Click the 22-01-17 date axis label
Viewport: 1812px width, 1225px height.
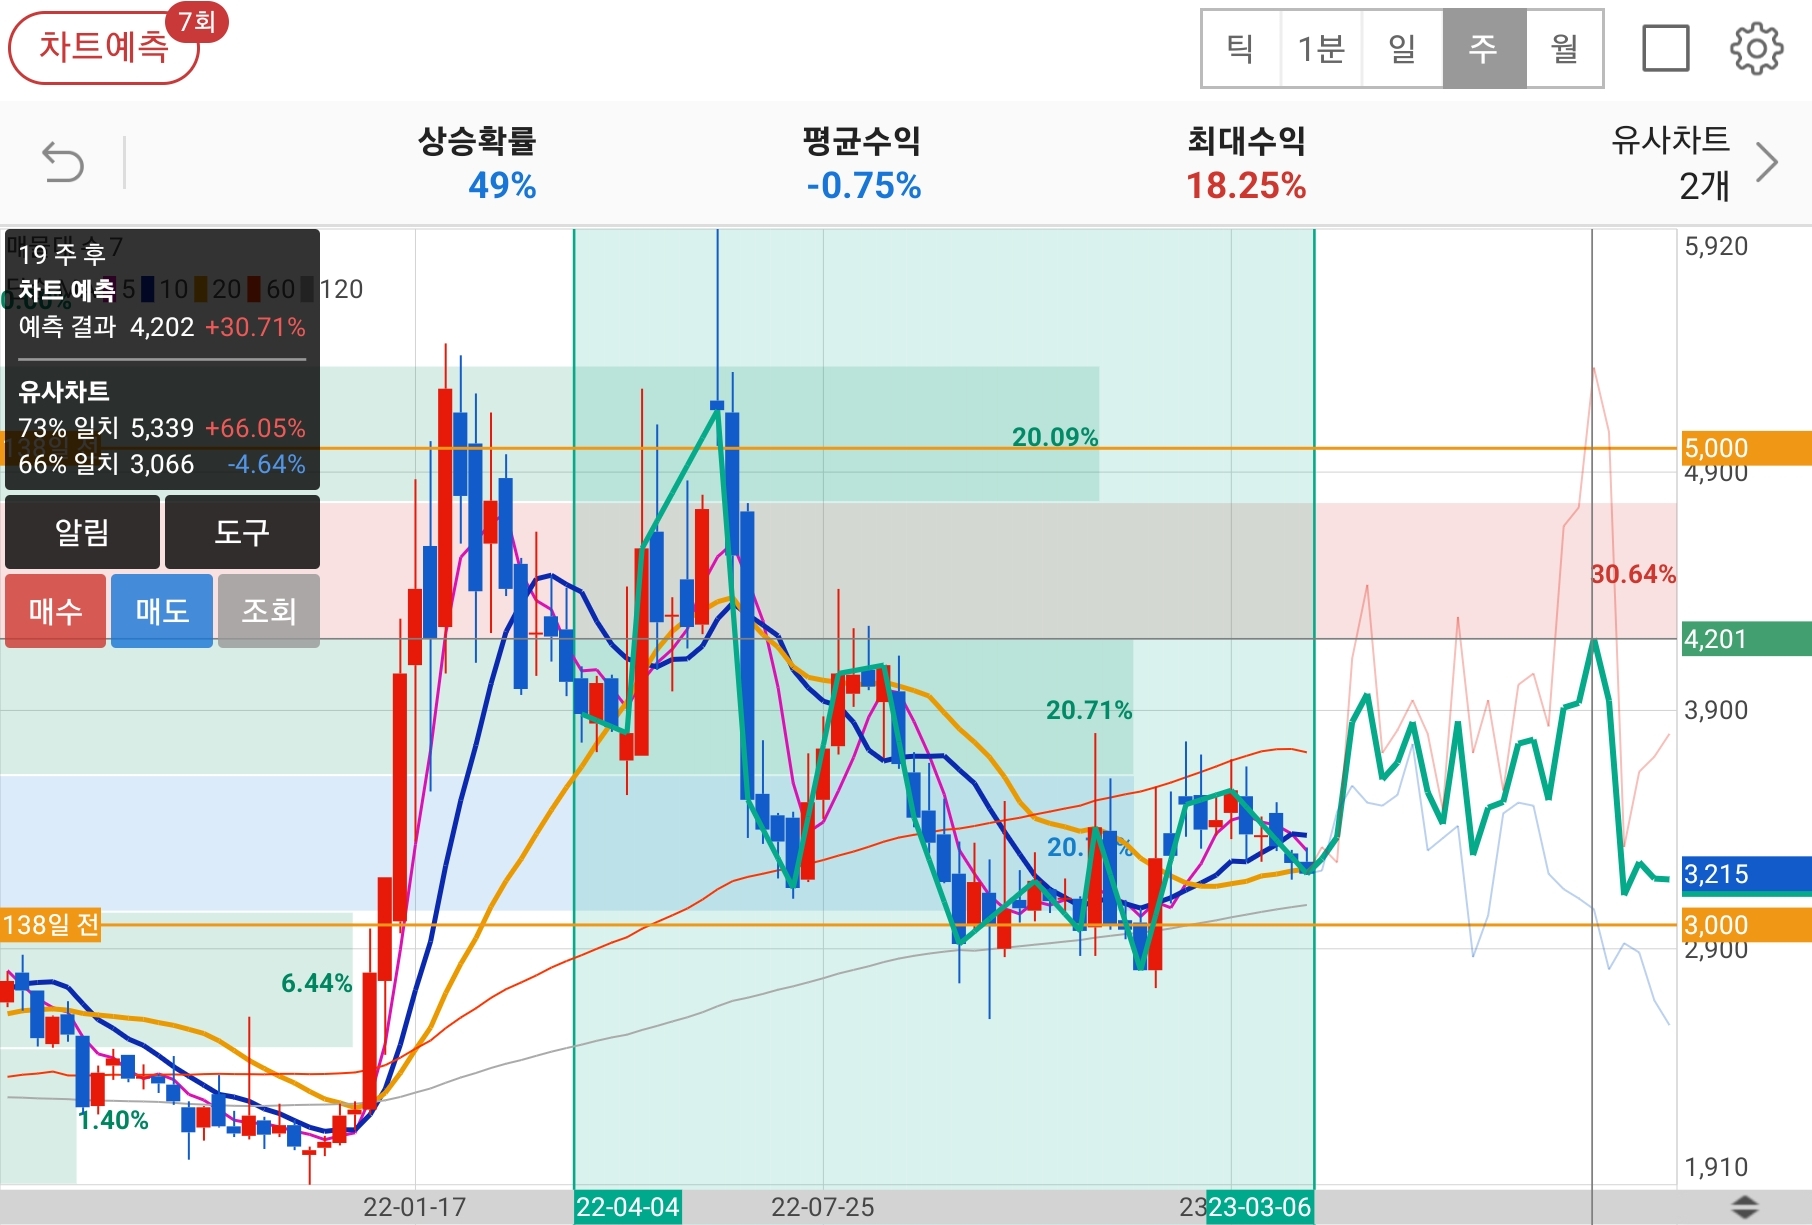(415, 1207)
